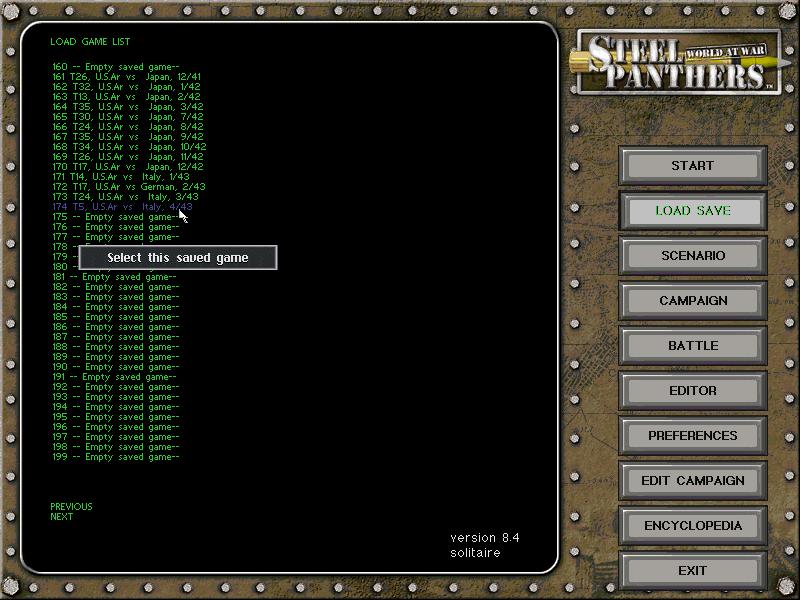Select empty save slot 192
This screenshot has height=600, width=800.
[x=116, y=387]
